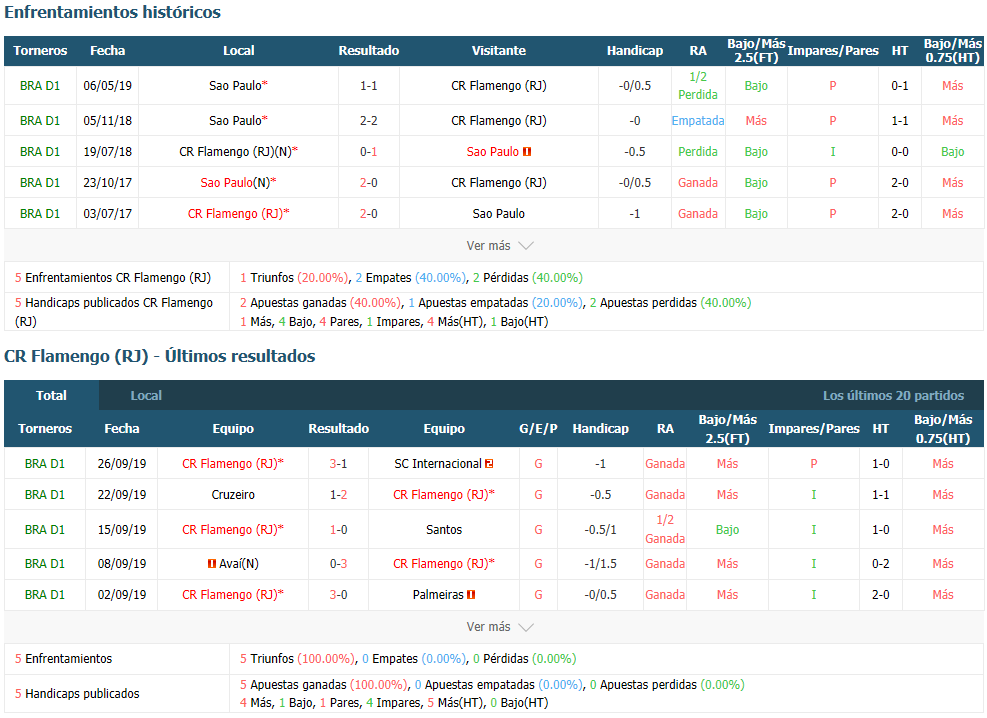Click result 0-3 against Avaí

(x=339, y=564)
